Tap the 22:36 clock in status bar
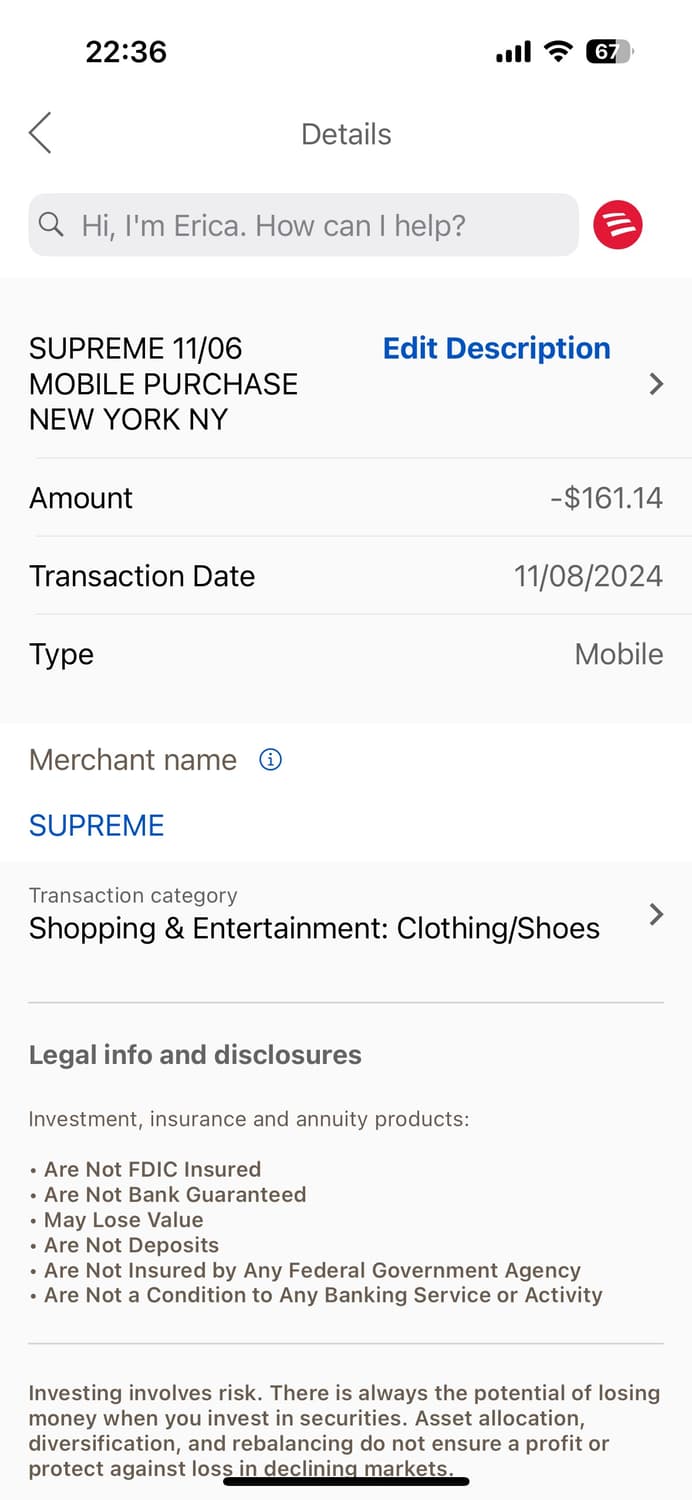 126,51
